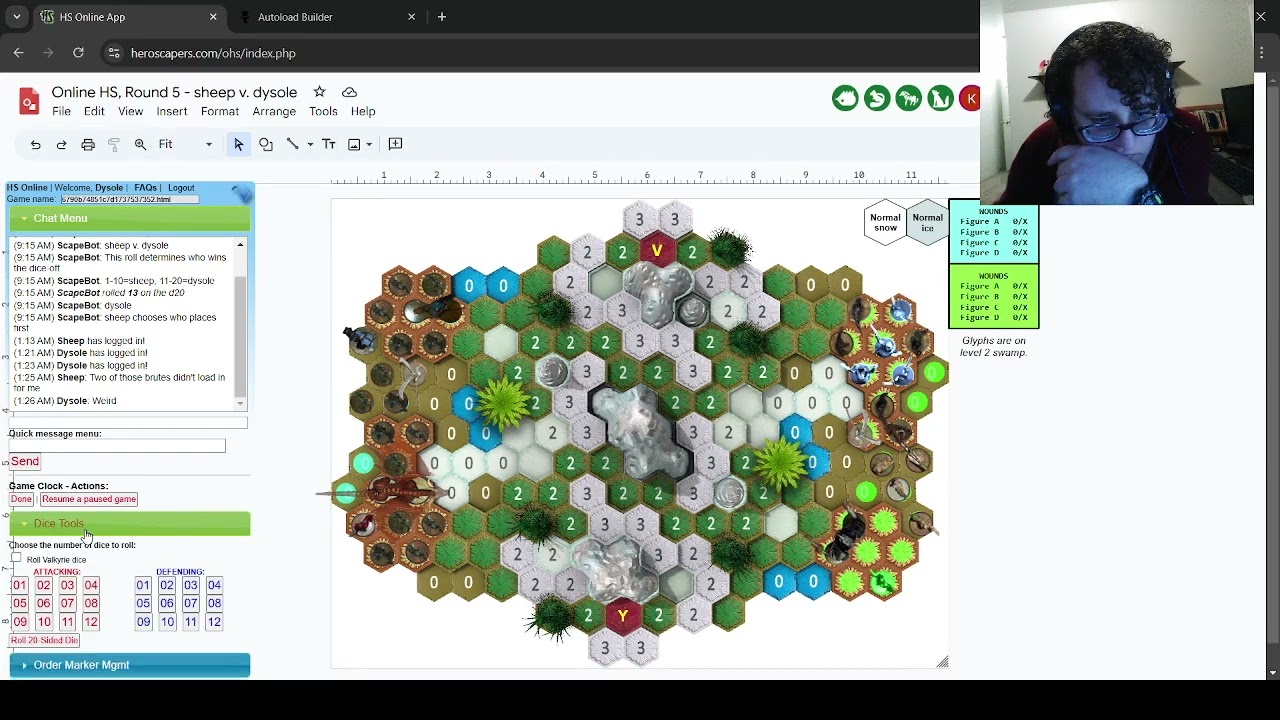The width and height of the screenshot is (1280, 720).
Task: Open the Shape tool
Action: coord(266,144)
